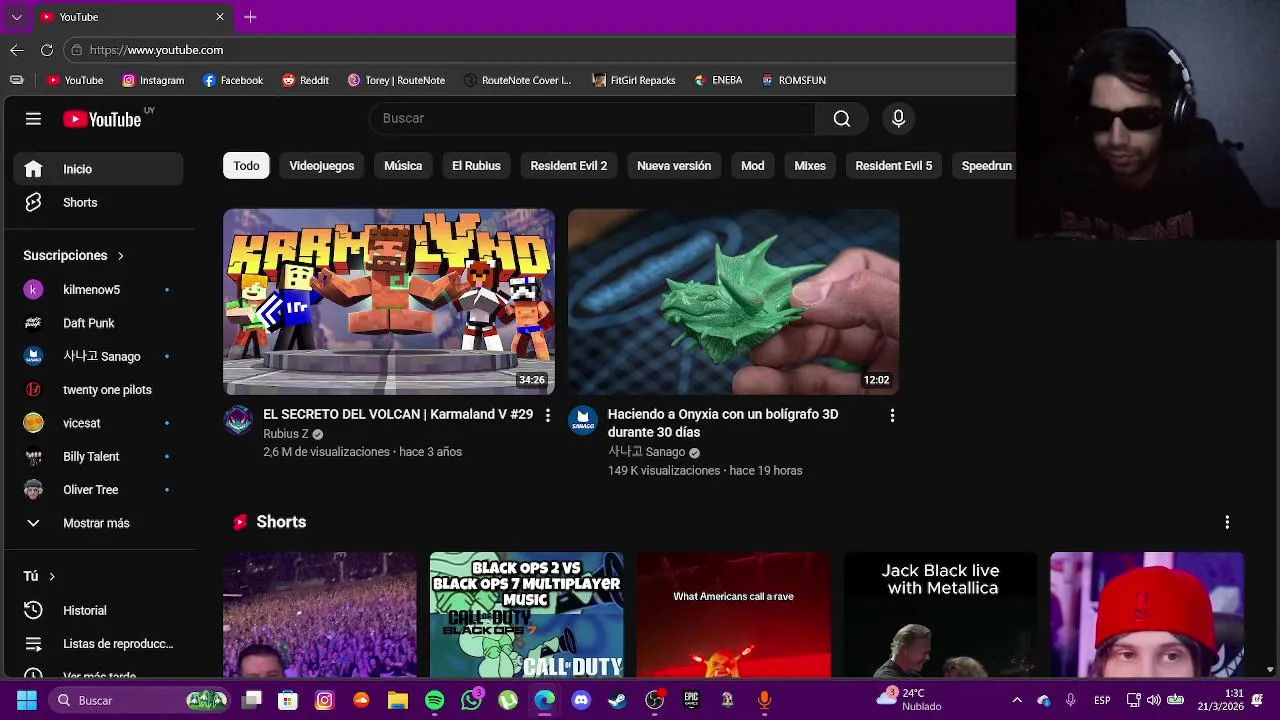Image resolution: width=1280 pixels, height=720 pixels.
Task: Click the YouTube logo
Action: point(103,119)
